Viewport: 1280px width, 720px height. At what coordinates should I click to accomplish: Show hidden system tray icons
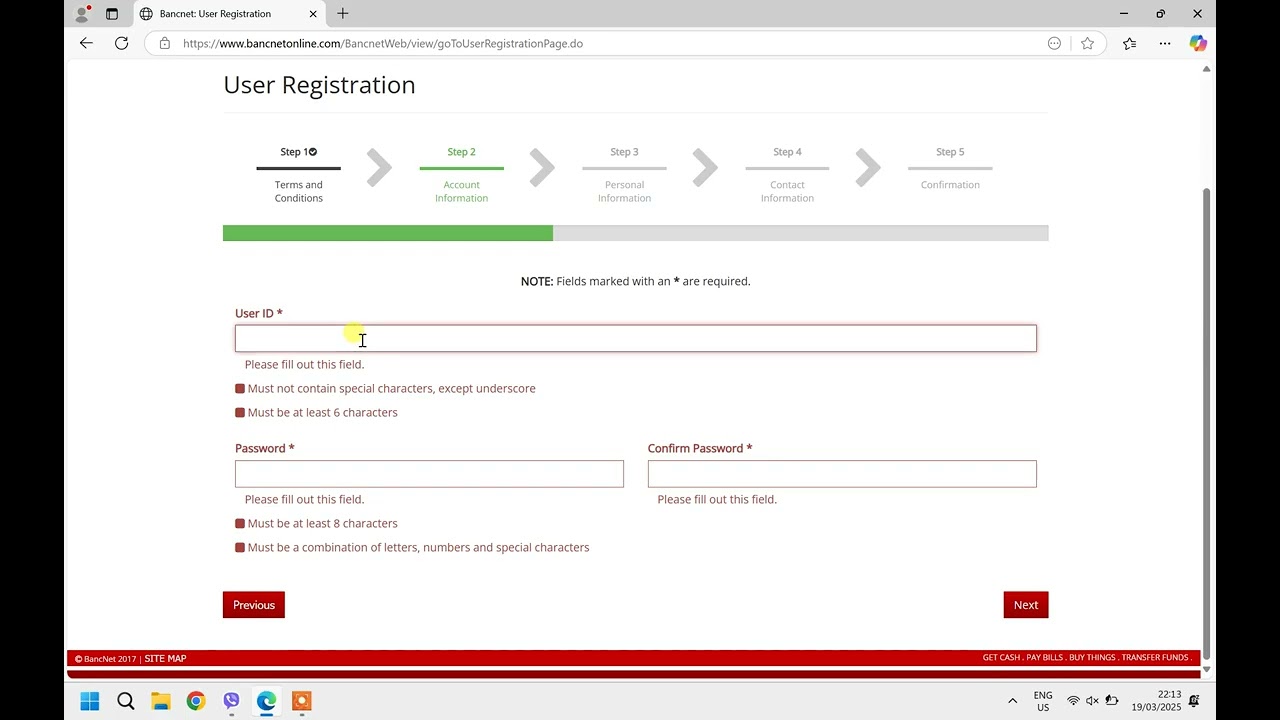[x=1012, y=701]
